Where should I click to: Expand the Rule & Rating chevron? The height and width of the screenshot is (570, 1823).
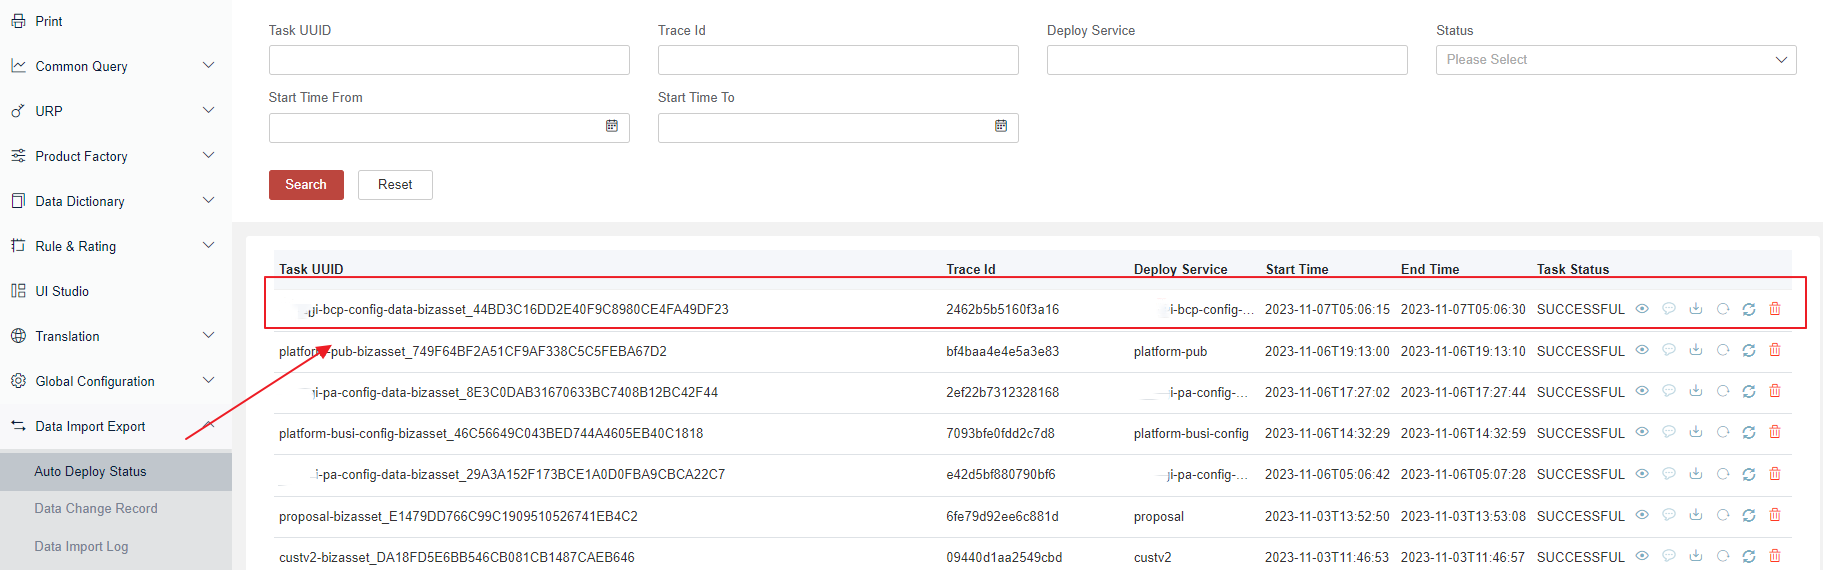pos(208,246)
